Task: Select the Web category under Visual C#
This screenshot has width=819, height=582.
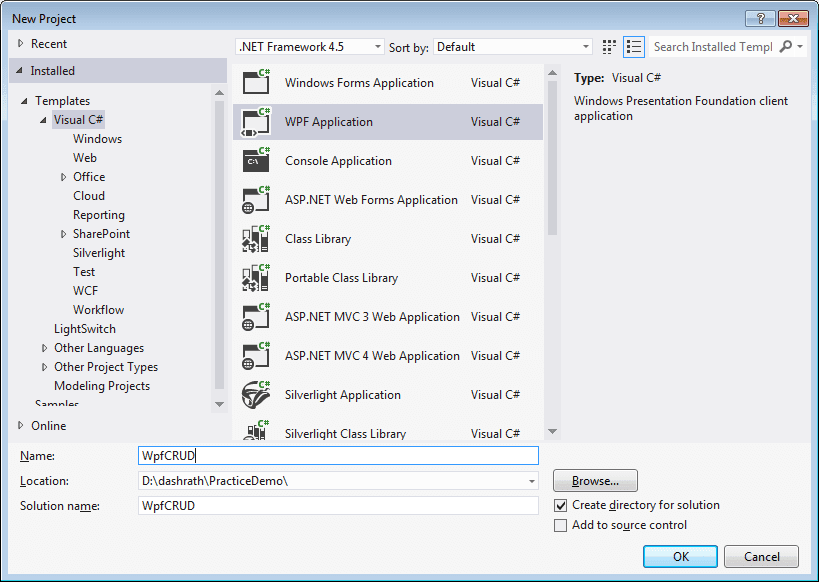Action: coord(84,157)
